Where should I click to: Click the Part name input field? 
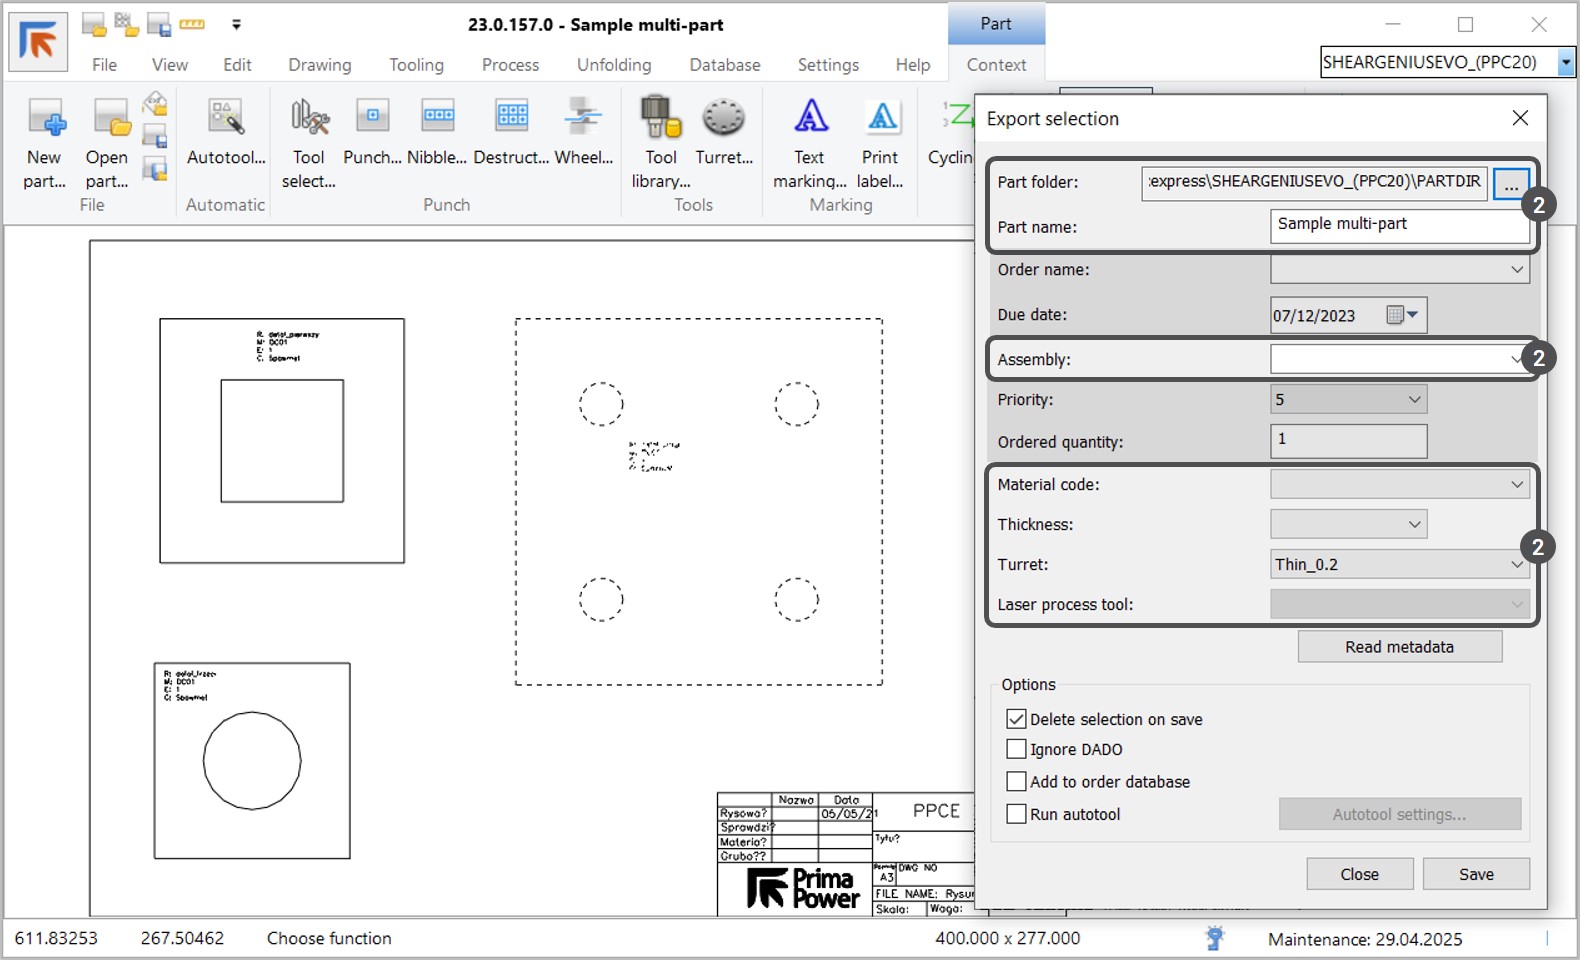(1398, 225)
